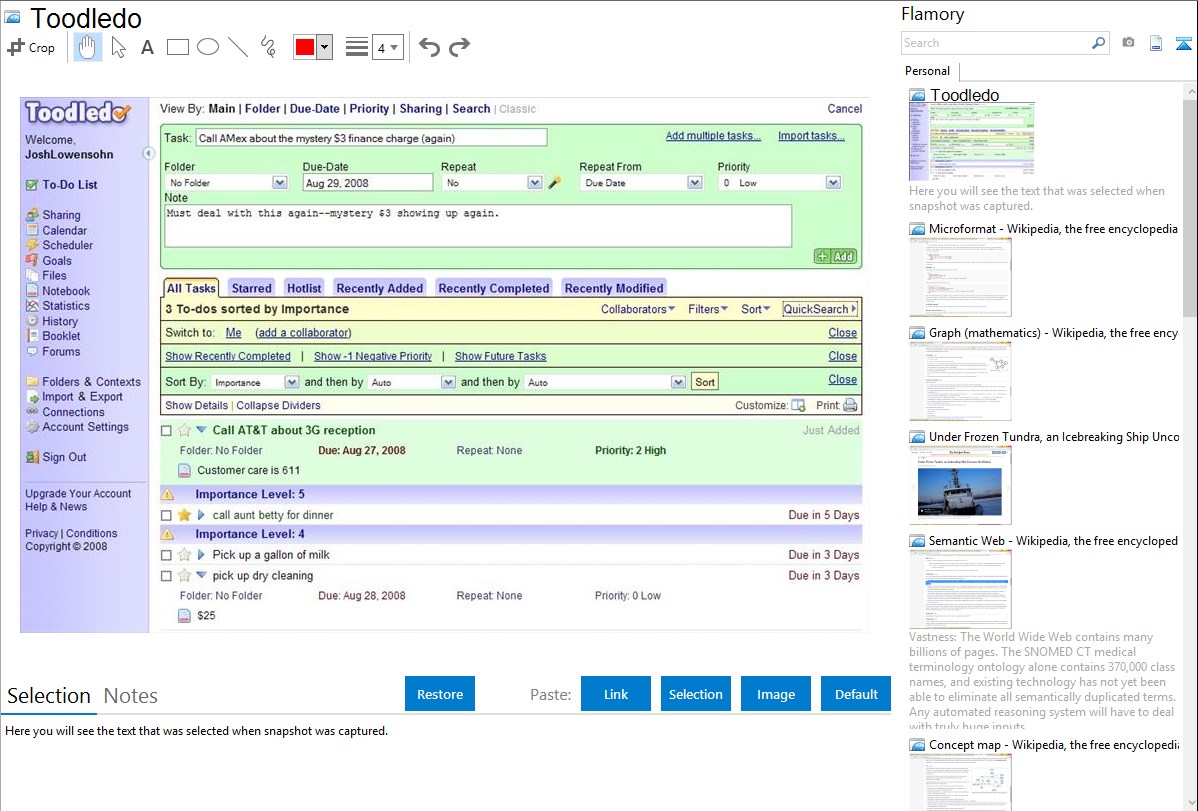Open the line width dropdown

[387, 47]
